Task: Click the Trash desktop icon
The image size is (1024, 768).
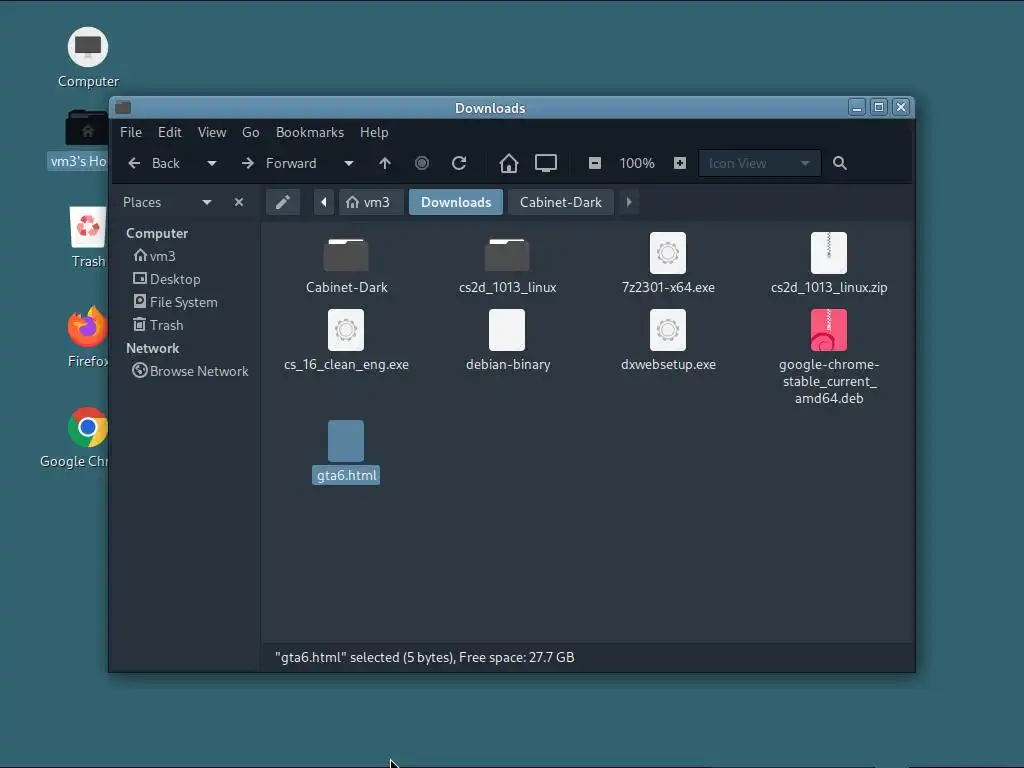Action: (x=88, y=227)
